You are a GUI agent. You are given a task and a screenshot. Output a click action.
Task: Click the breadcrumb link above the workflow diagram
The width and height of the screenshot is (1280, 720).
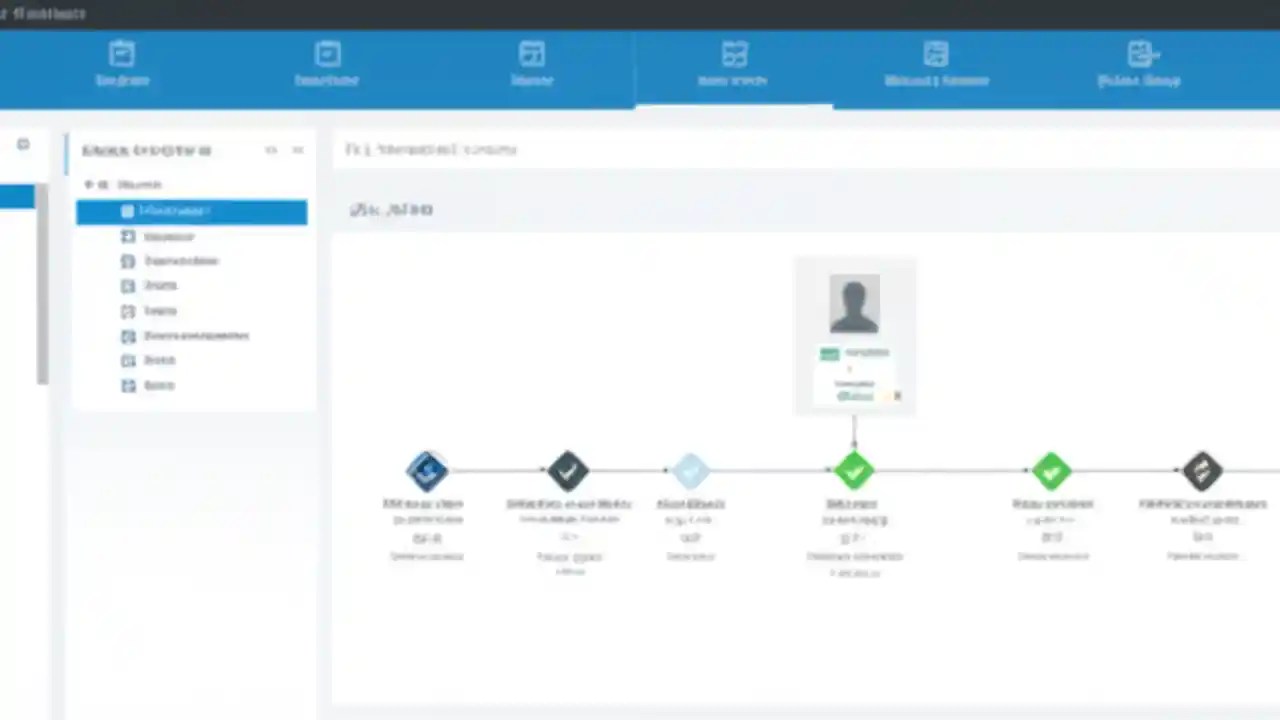coord(430,149)
